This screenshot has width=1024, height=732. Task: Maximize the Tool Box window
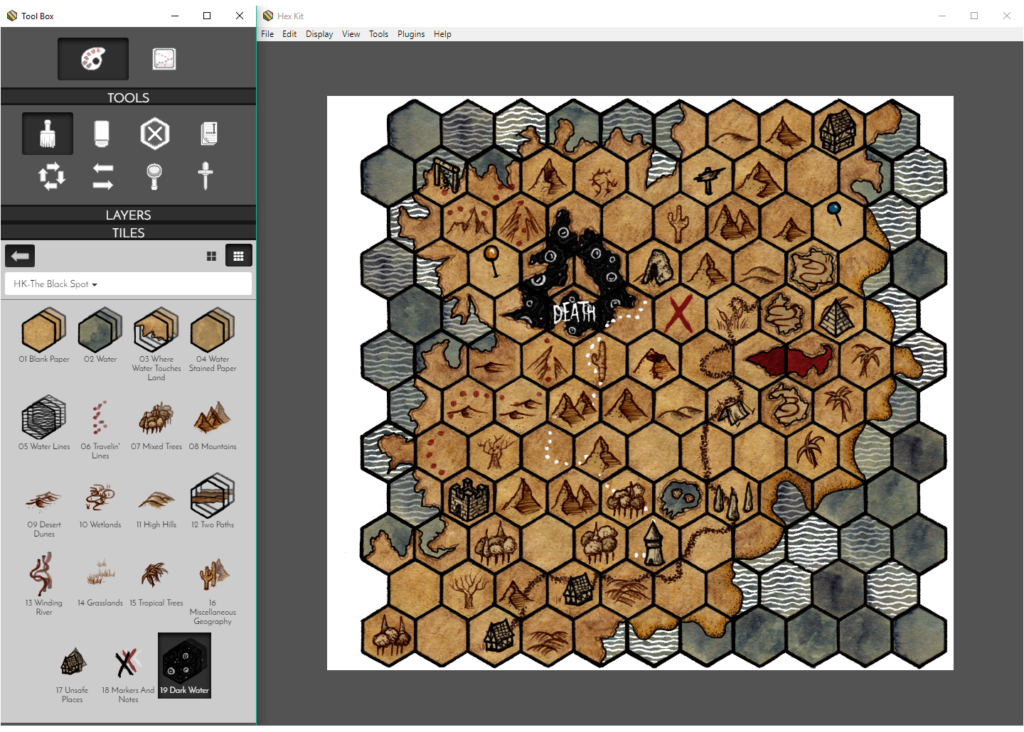click(206, 16)
